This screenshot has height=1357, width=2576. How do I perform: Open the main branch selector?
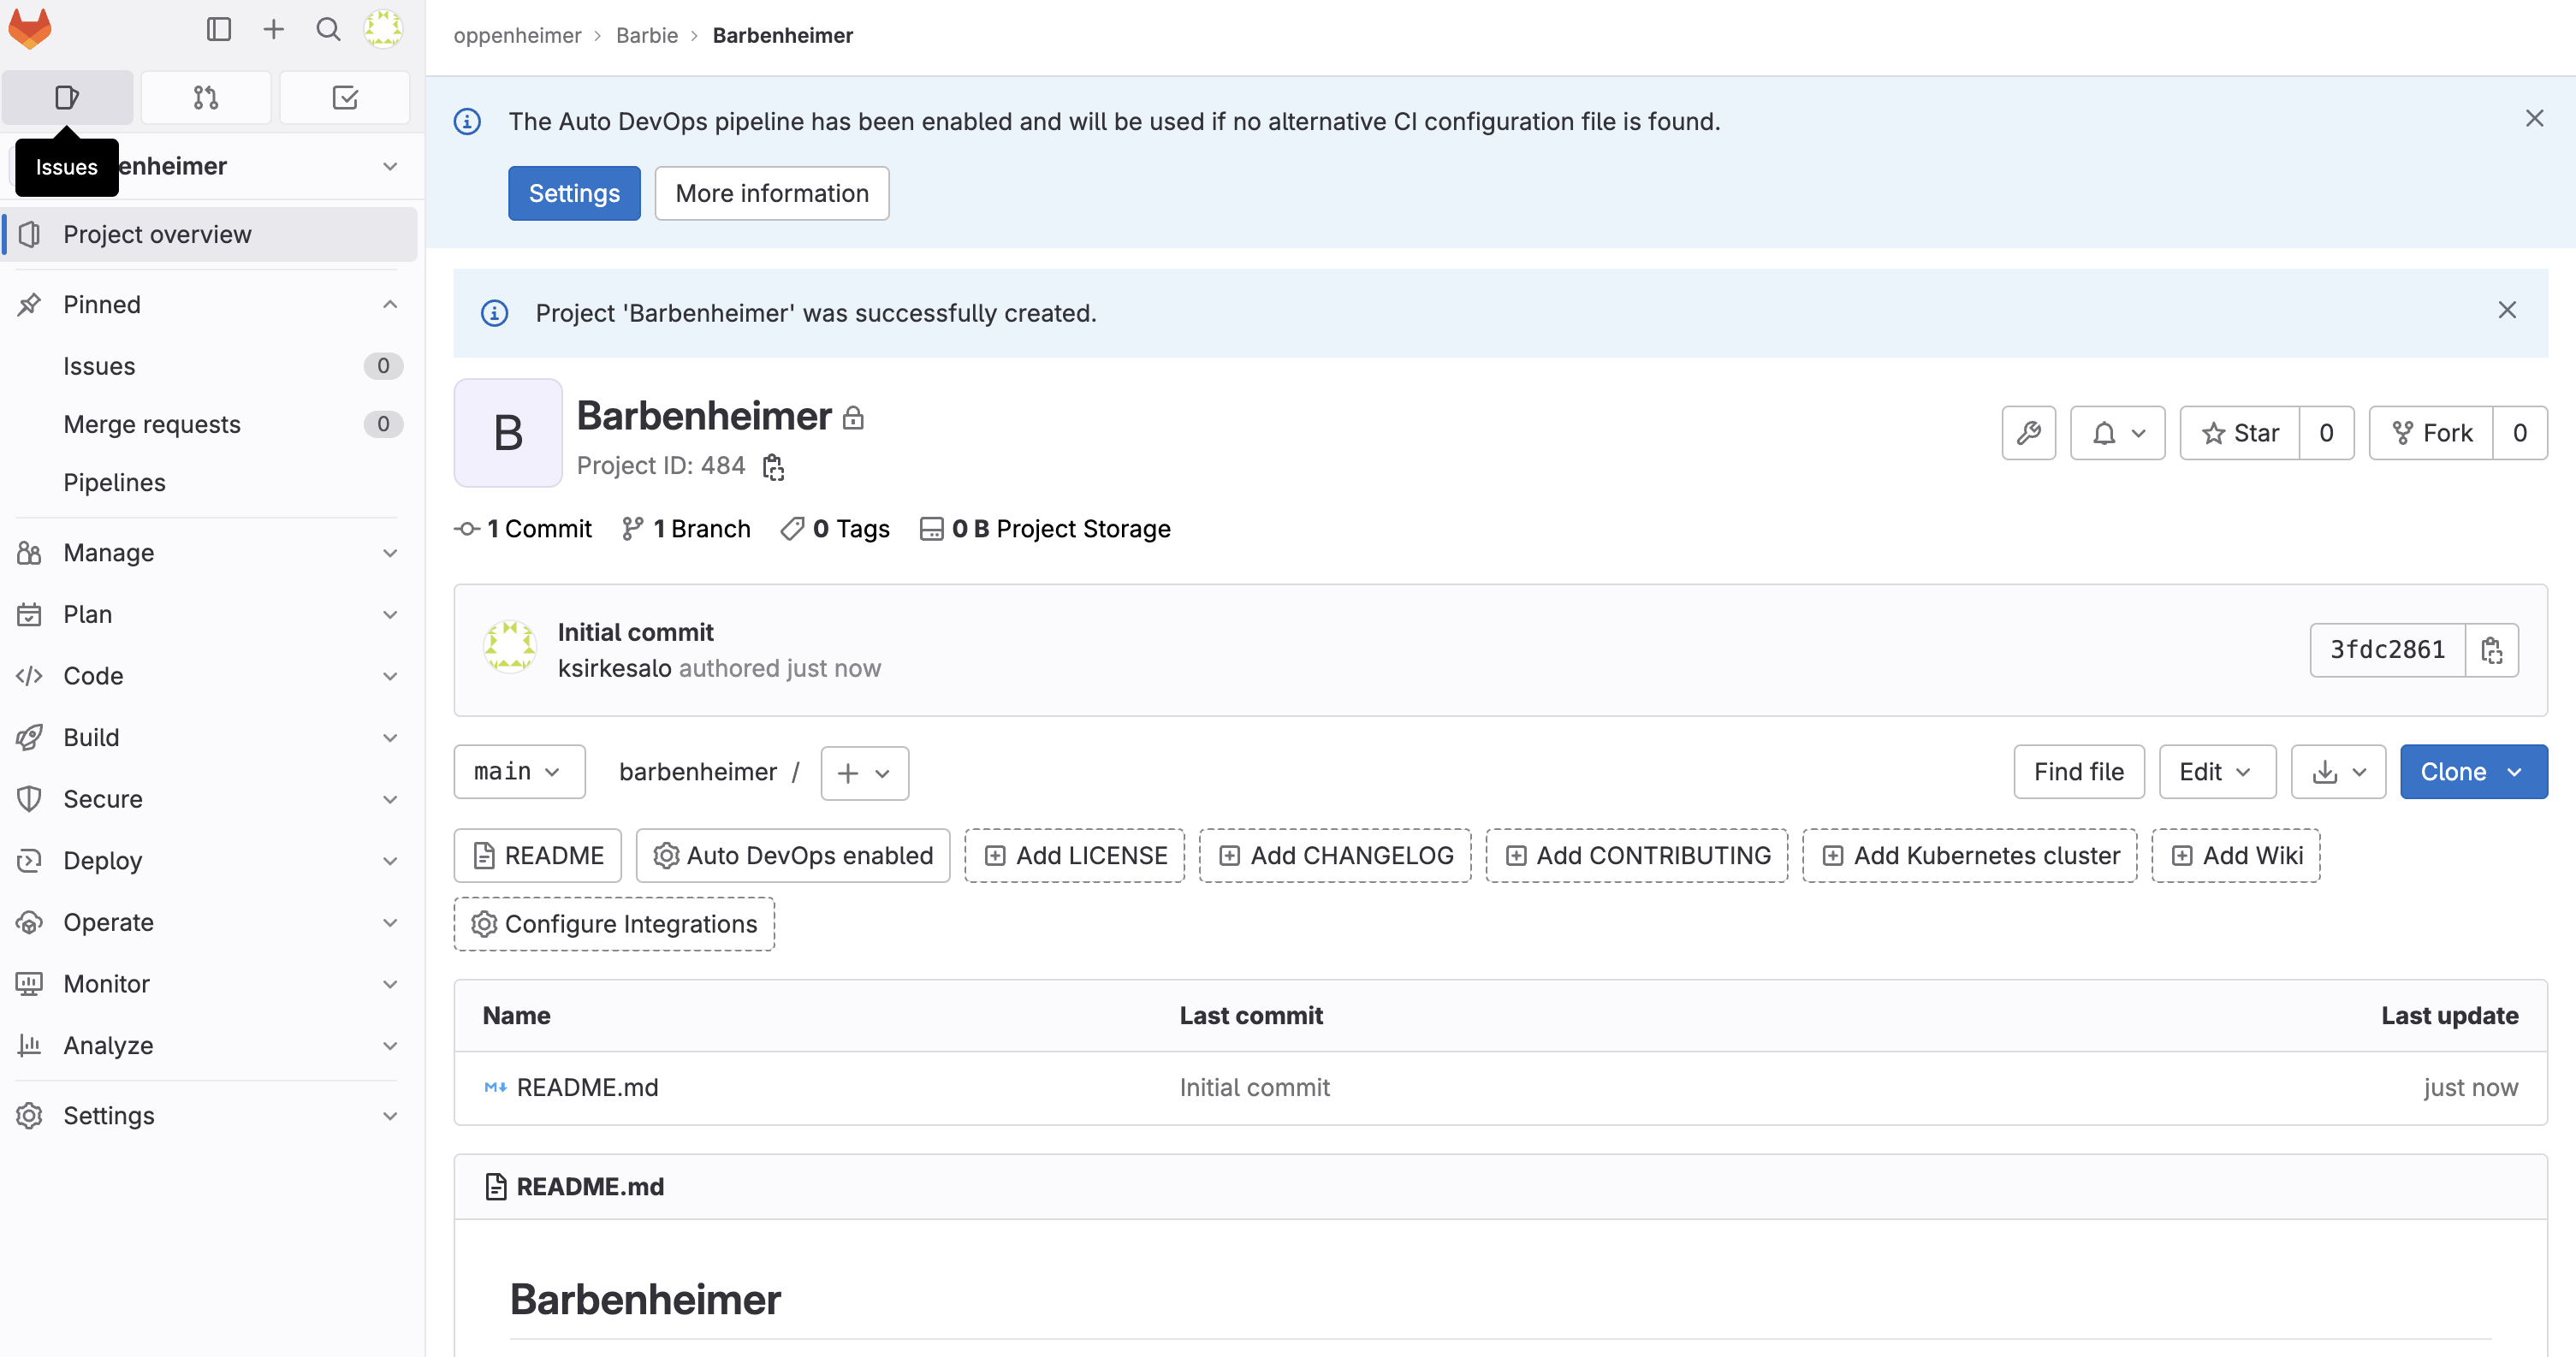(x=519, y=771)
